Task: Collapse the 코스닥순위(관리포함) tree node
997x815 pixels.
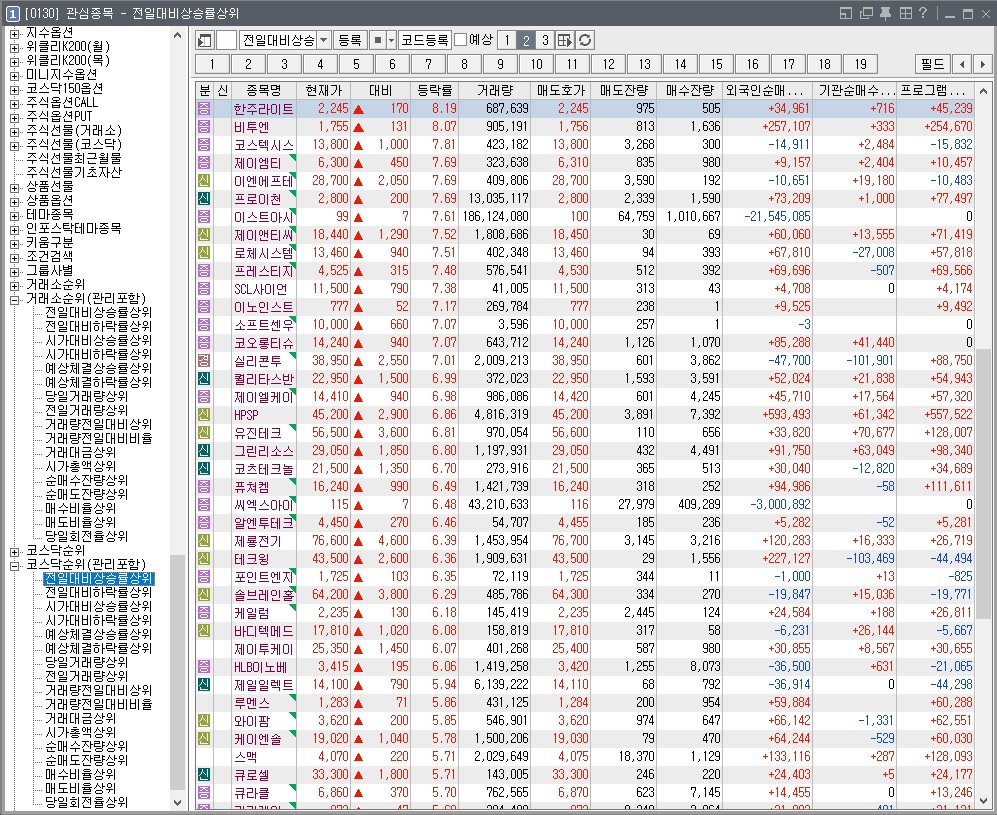Action: coord(14,565)
